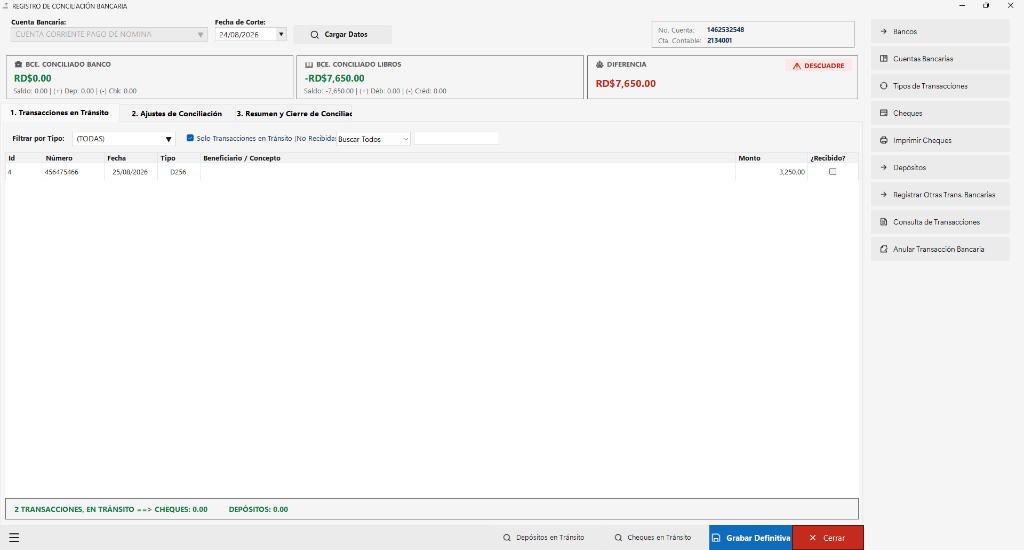Open the Consulta de Transacciones sidebar item
This screenshot has width=1024, height=550.
coord(940,222)
